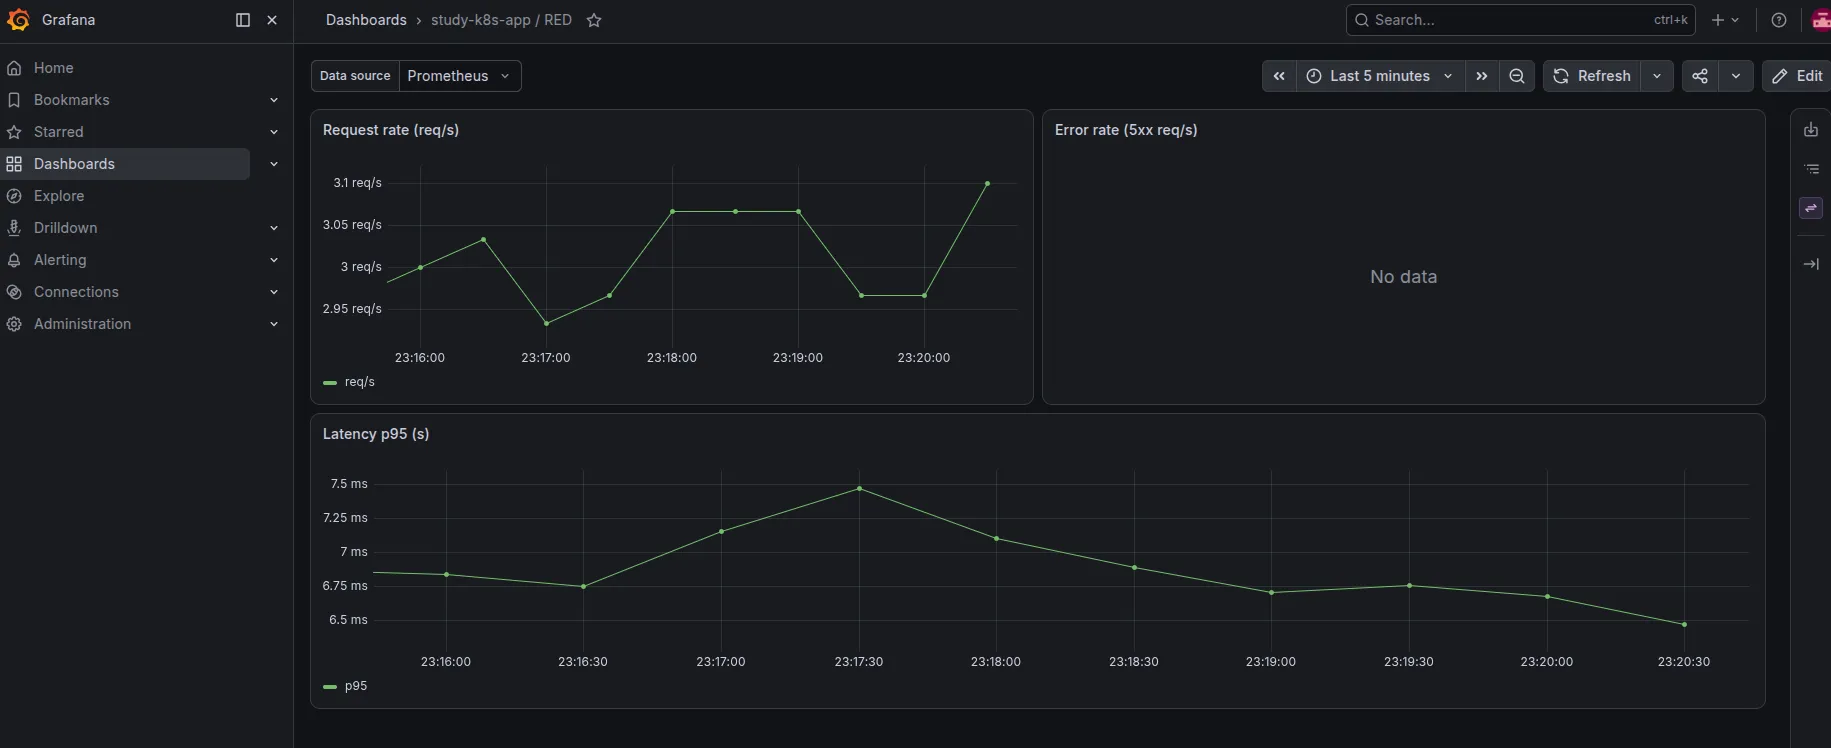The image size is (1831, 748).
Task: Open Drilldown section
Action: [66, 228]
